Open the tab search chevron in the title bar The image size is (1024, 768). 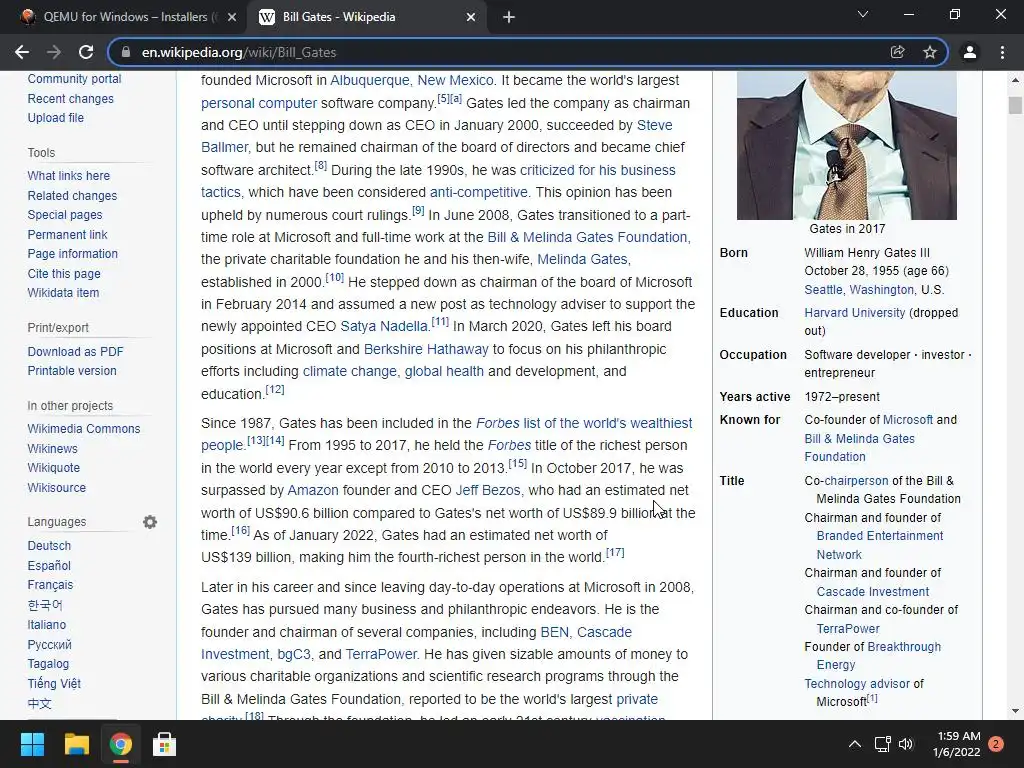[863, 14]
